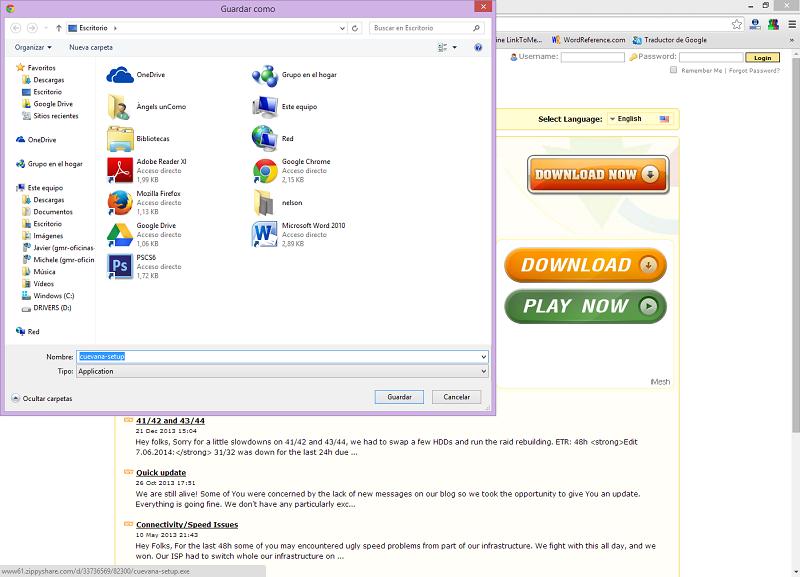This screenshot has height=577, width=800.
Task: Select the Google Chrome shortcut icon
Action: pyautogui.click(x=265, y=170)
